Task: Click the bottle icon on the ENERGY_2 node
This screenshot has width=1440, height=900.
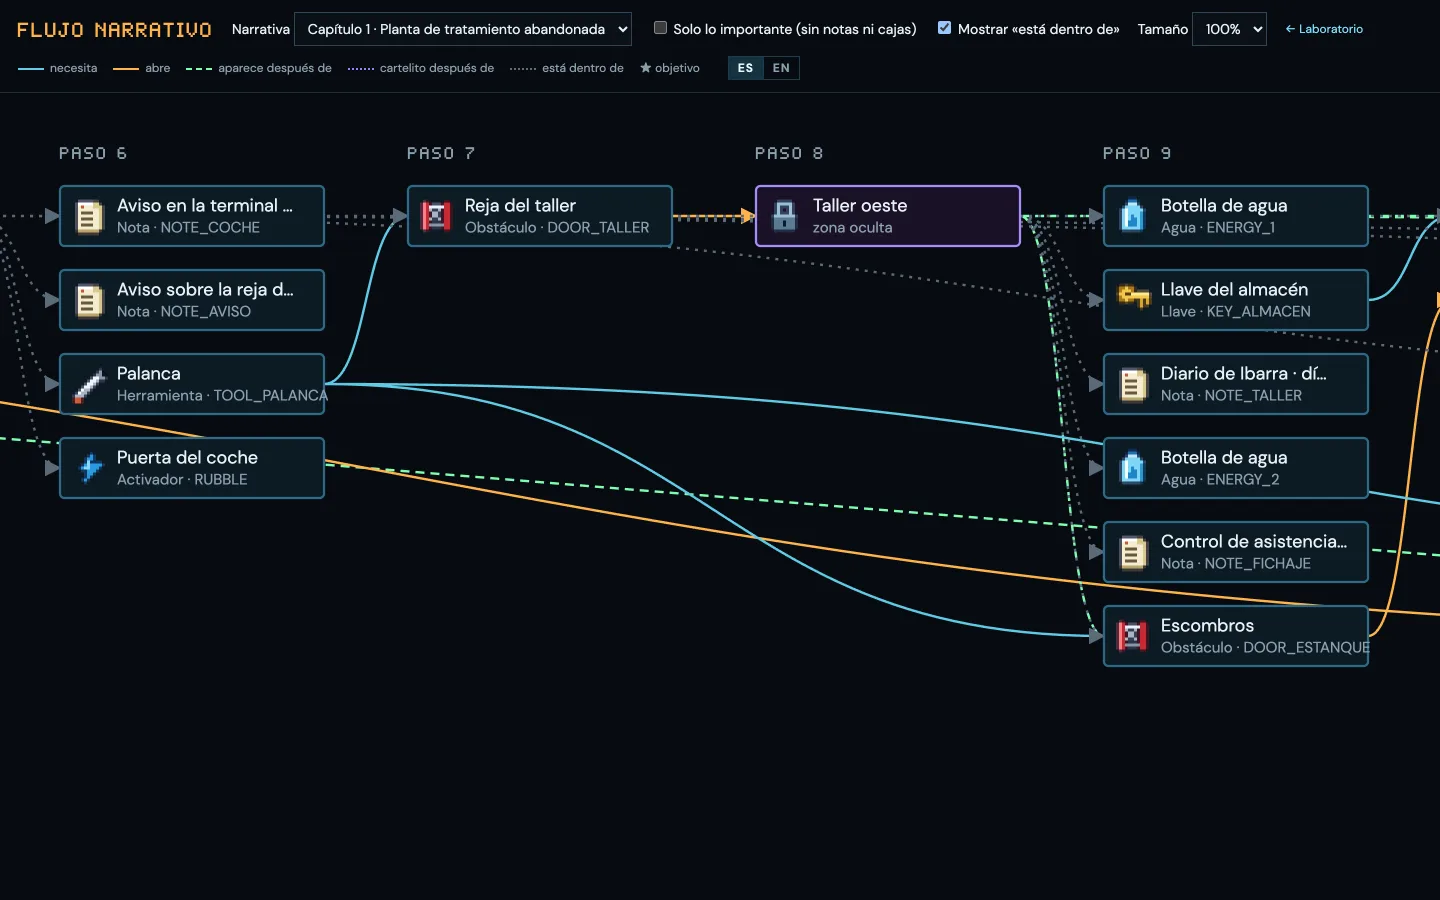Action: 1132,468
